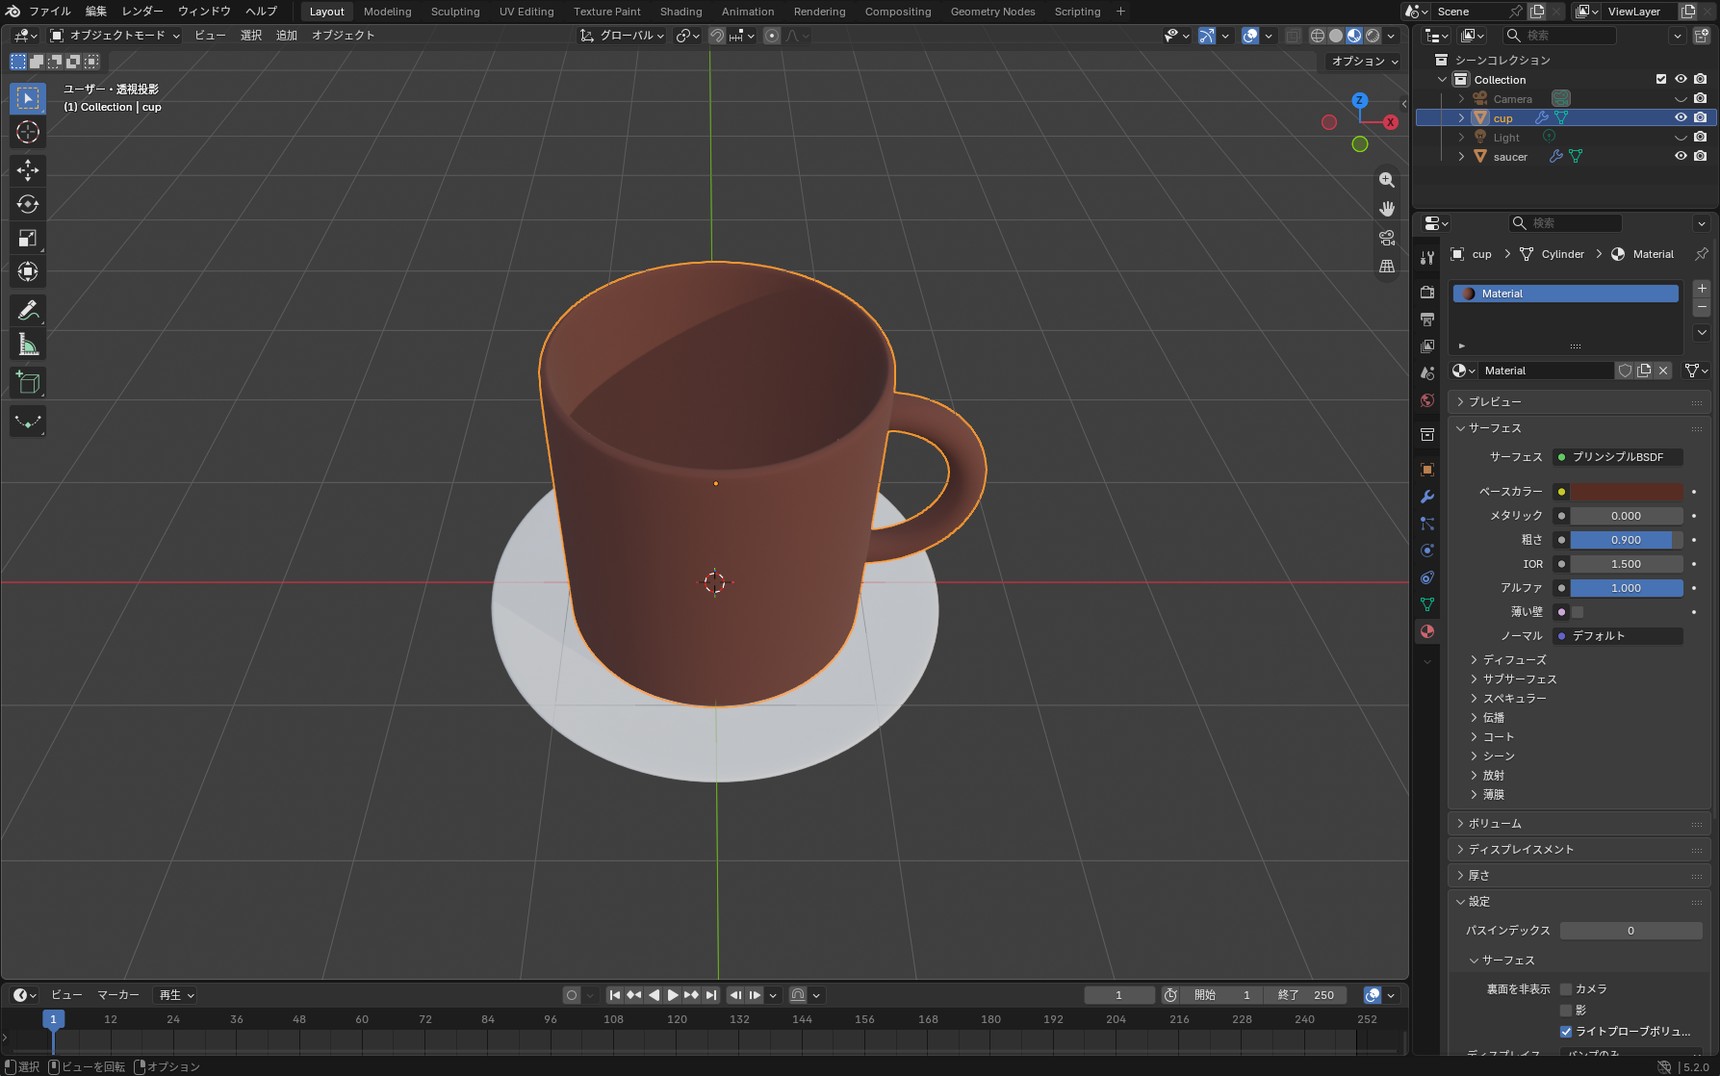Open the 追加 menu in viewport header
The image size is (1720, 1076).
[x=286, y=35]
